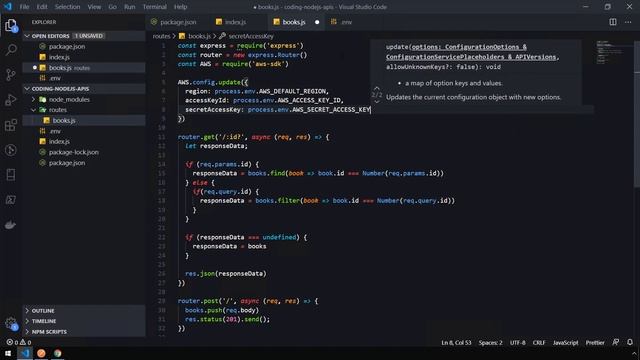Open the Extensions view icon

(x=11, y=125)
